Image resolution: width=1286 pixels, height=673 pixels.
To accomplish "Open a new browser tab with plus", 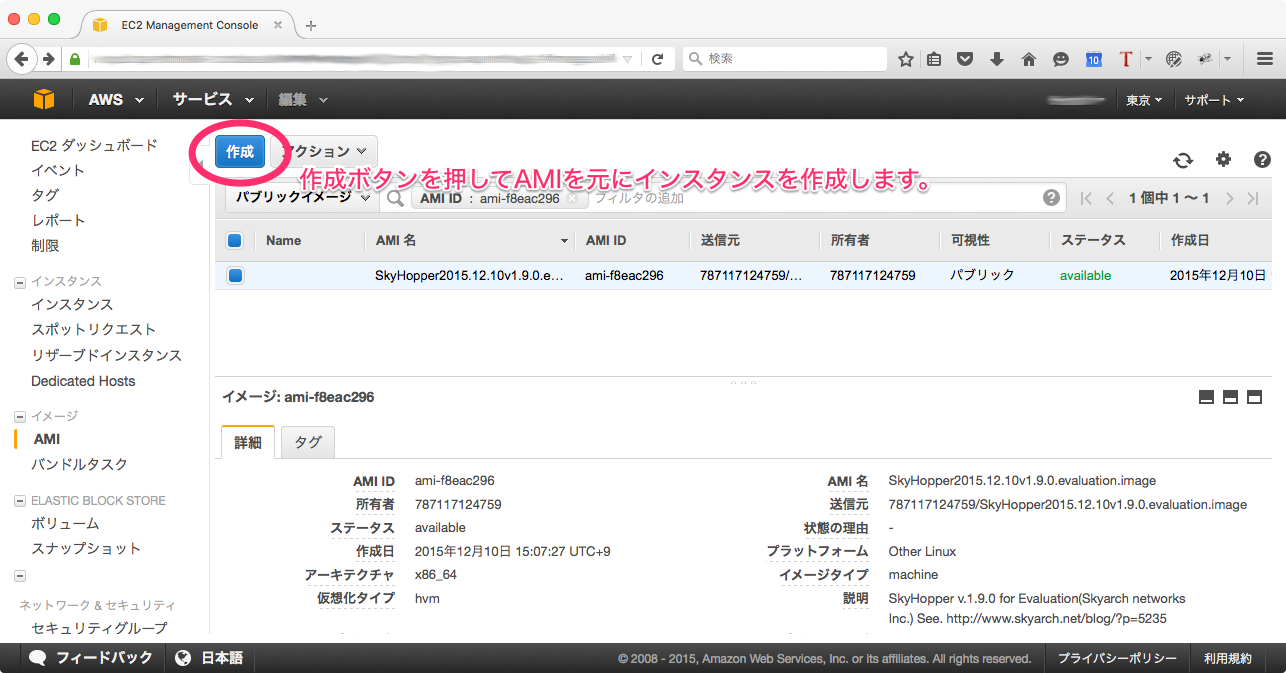I will pos(311,25).
